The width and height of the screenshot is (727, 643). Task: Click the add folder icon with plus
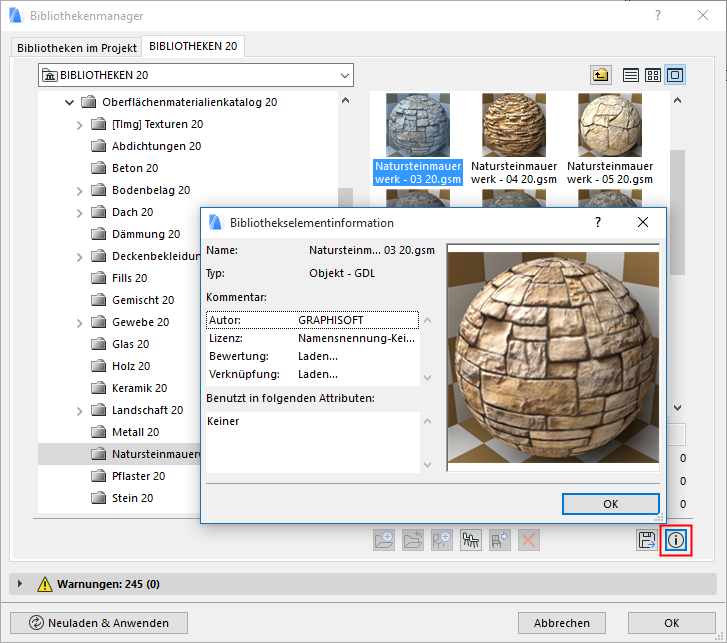click(384, 540)
